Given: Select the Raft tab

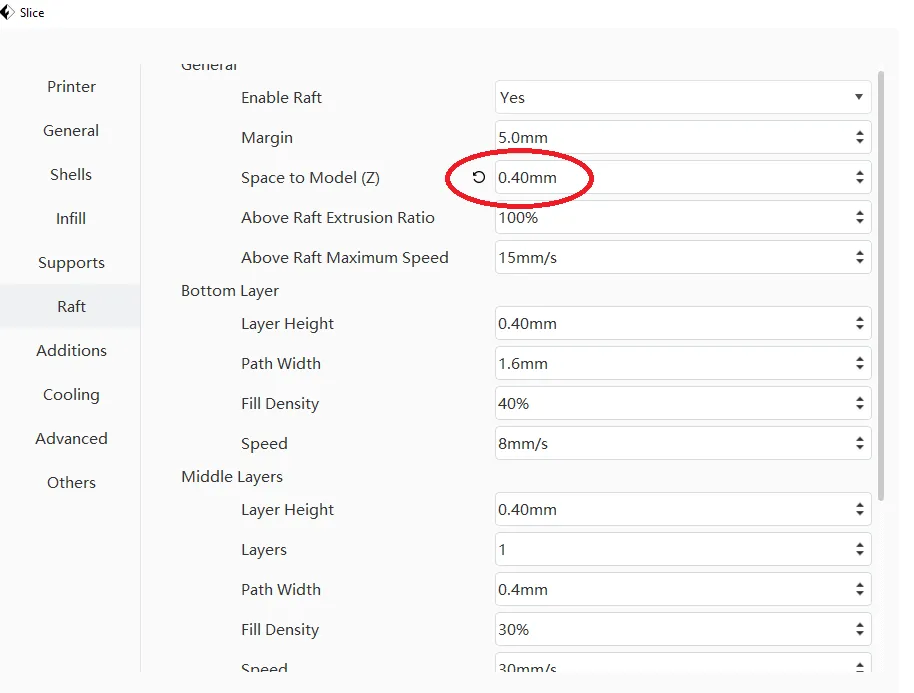Looking at the screenshot, I should (71, 307).
